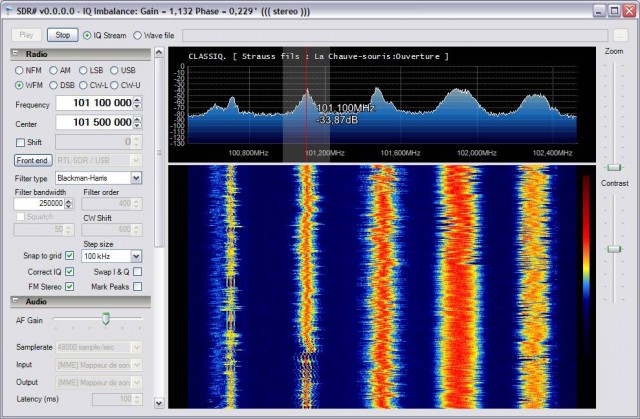This screenshot has height=419, width=640.
Task: Collapse the Audio panel header icon
Action: [16, 301]
